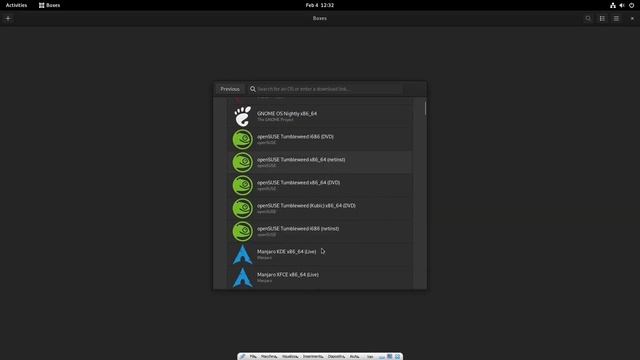640x360 pixels.
Task: Click the openSUSE logo beside Tumbleweed x86_64 (netinst)
Action: (242, 162)
